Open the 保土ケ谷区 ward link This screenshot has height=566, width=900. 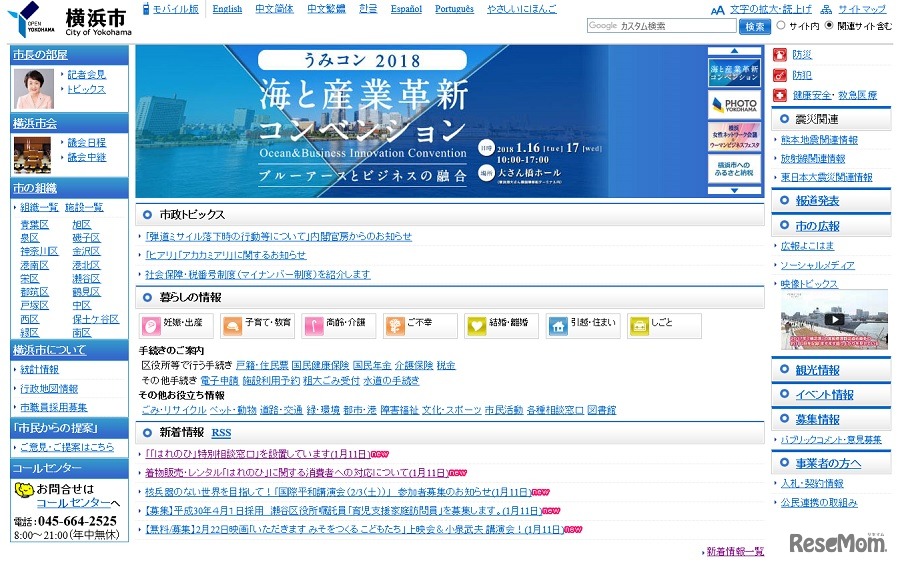tap(95, 319)
